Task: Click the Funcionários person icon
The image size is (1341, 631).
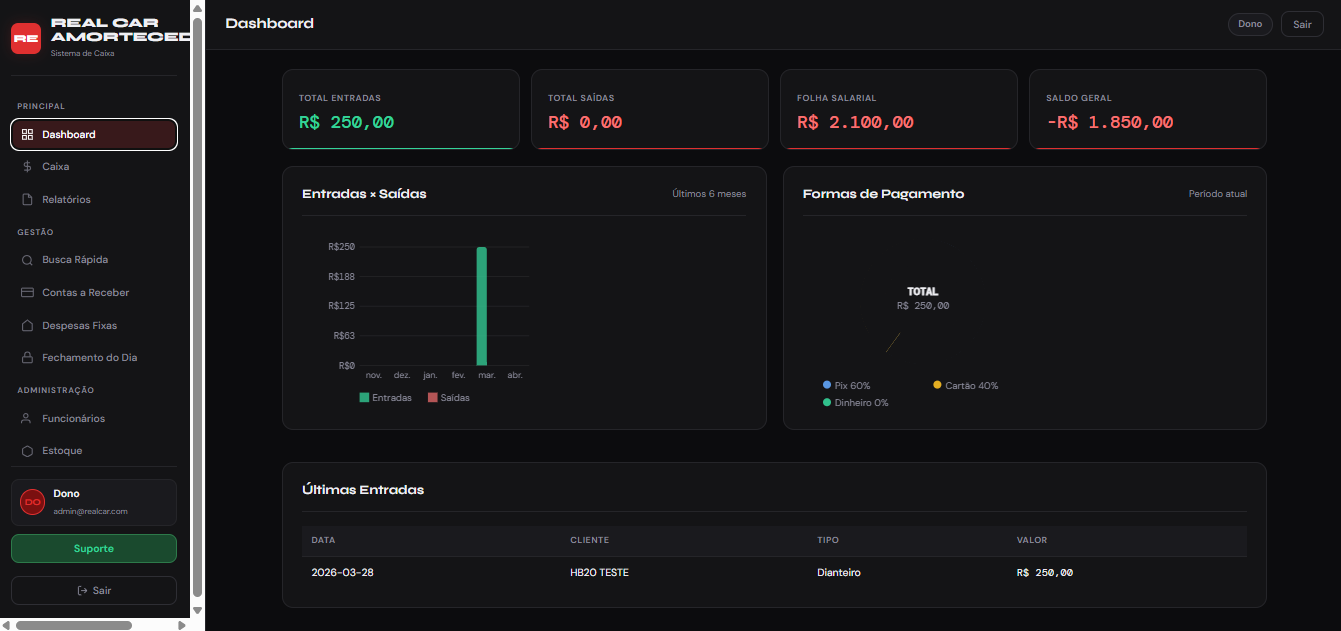Action: [28, 419]
